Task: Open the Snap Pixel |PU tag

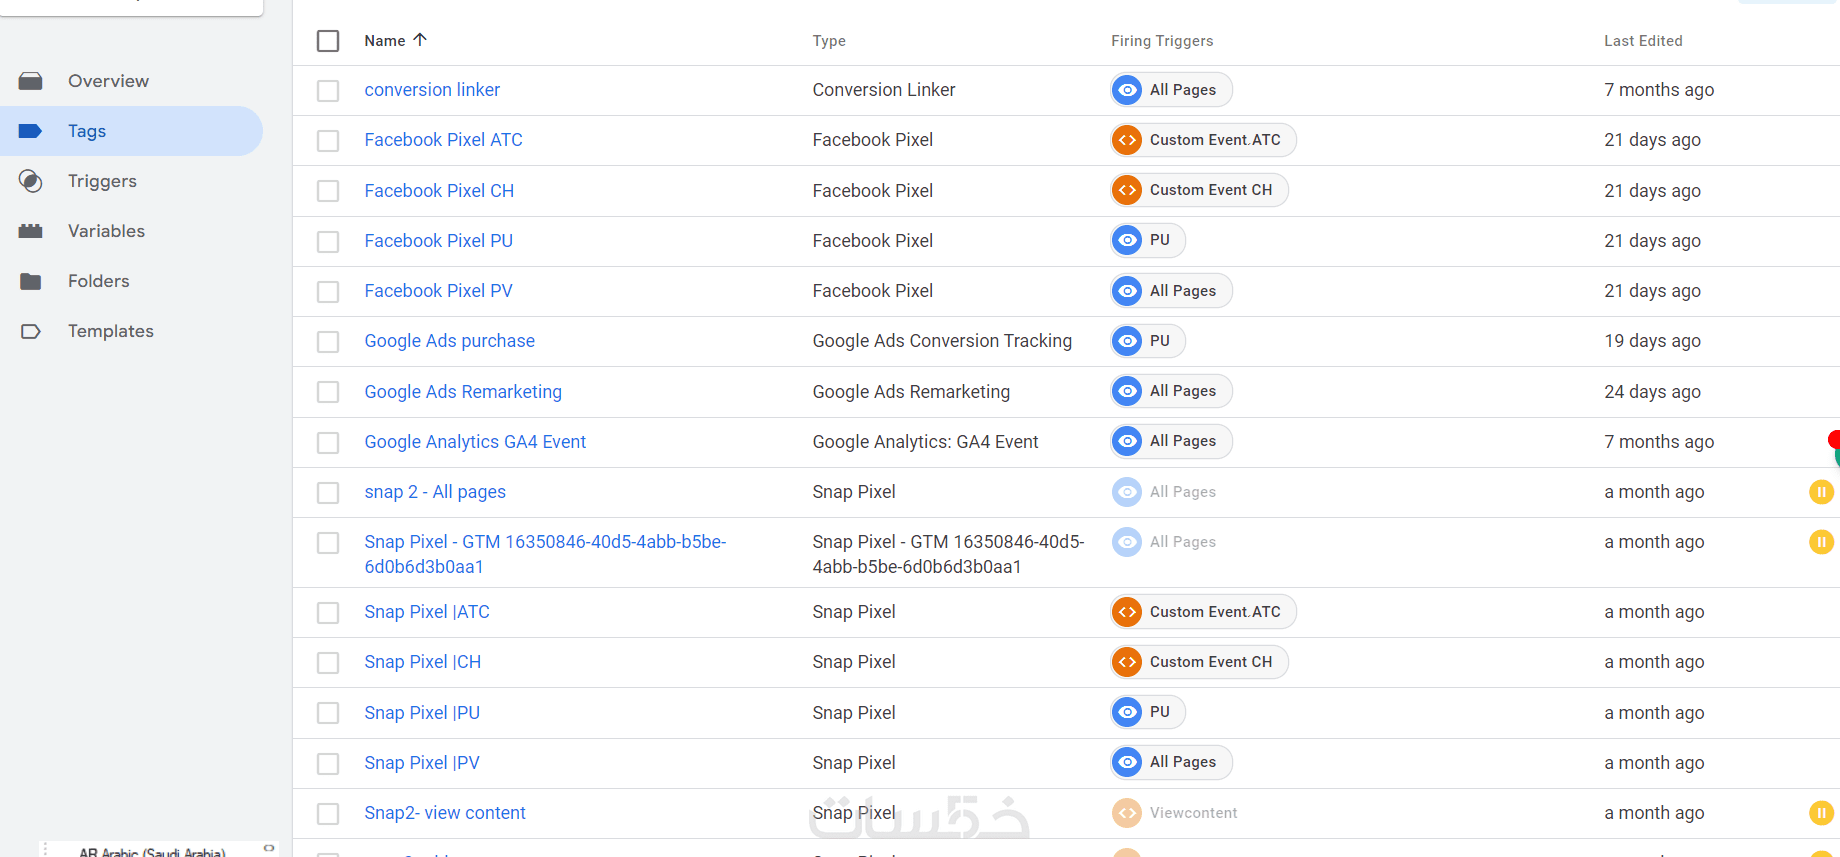Action: tap(422, 713)
